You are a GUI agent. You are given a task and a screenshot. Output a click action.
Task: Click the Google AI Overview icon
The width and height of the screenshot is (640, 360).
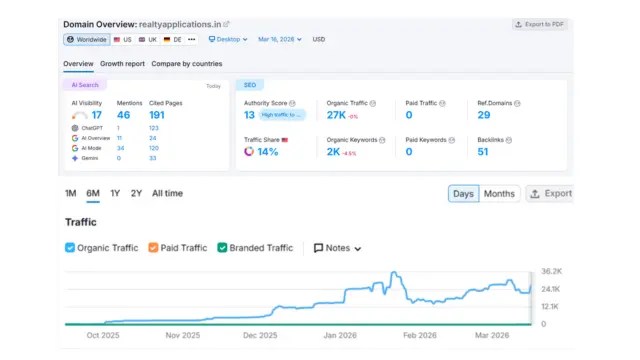point(75,138)
